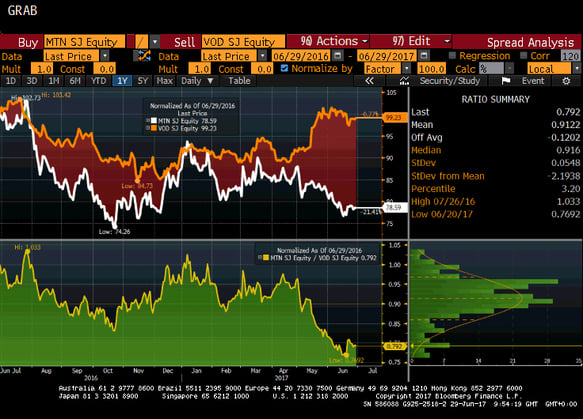Collapse the side panel using double-left-arrow icon
Image resolution: width=583 pixels, height=419 pixels.
click(369, 81)
